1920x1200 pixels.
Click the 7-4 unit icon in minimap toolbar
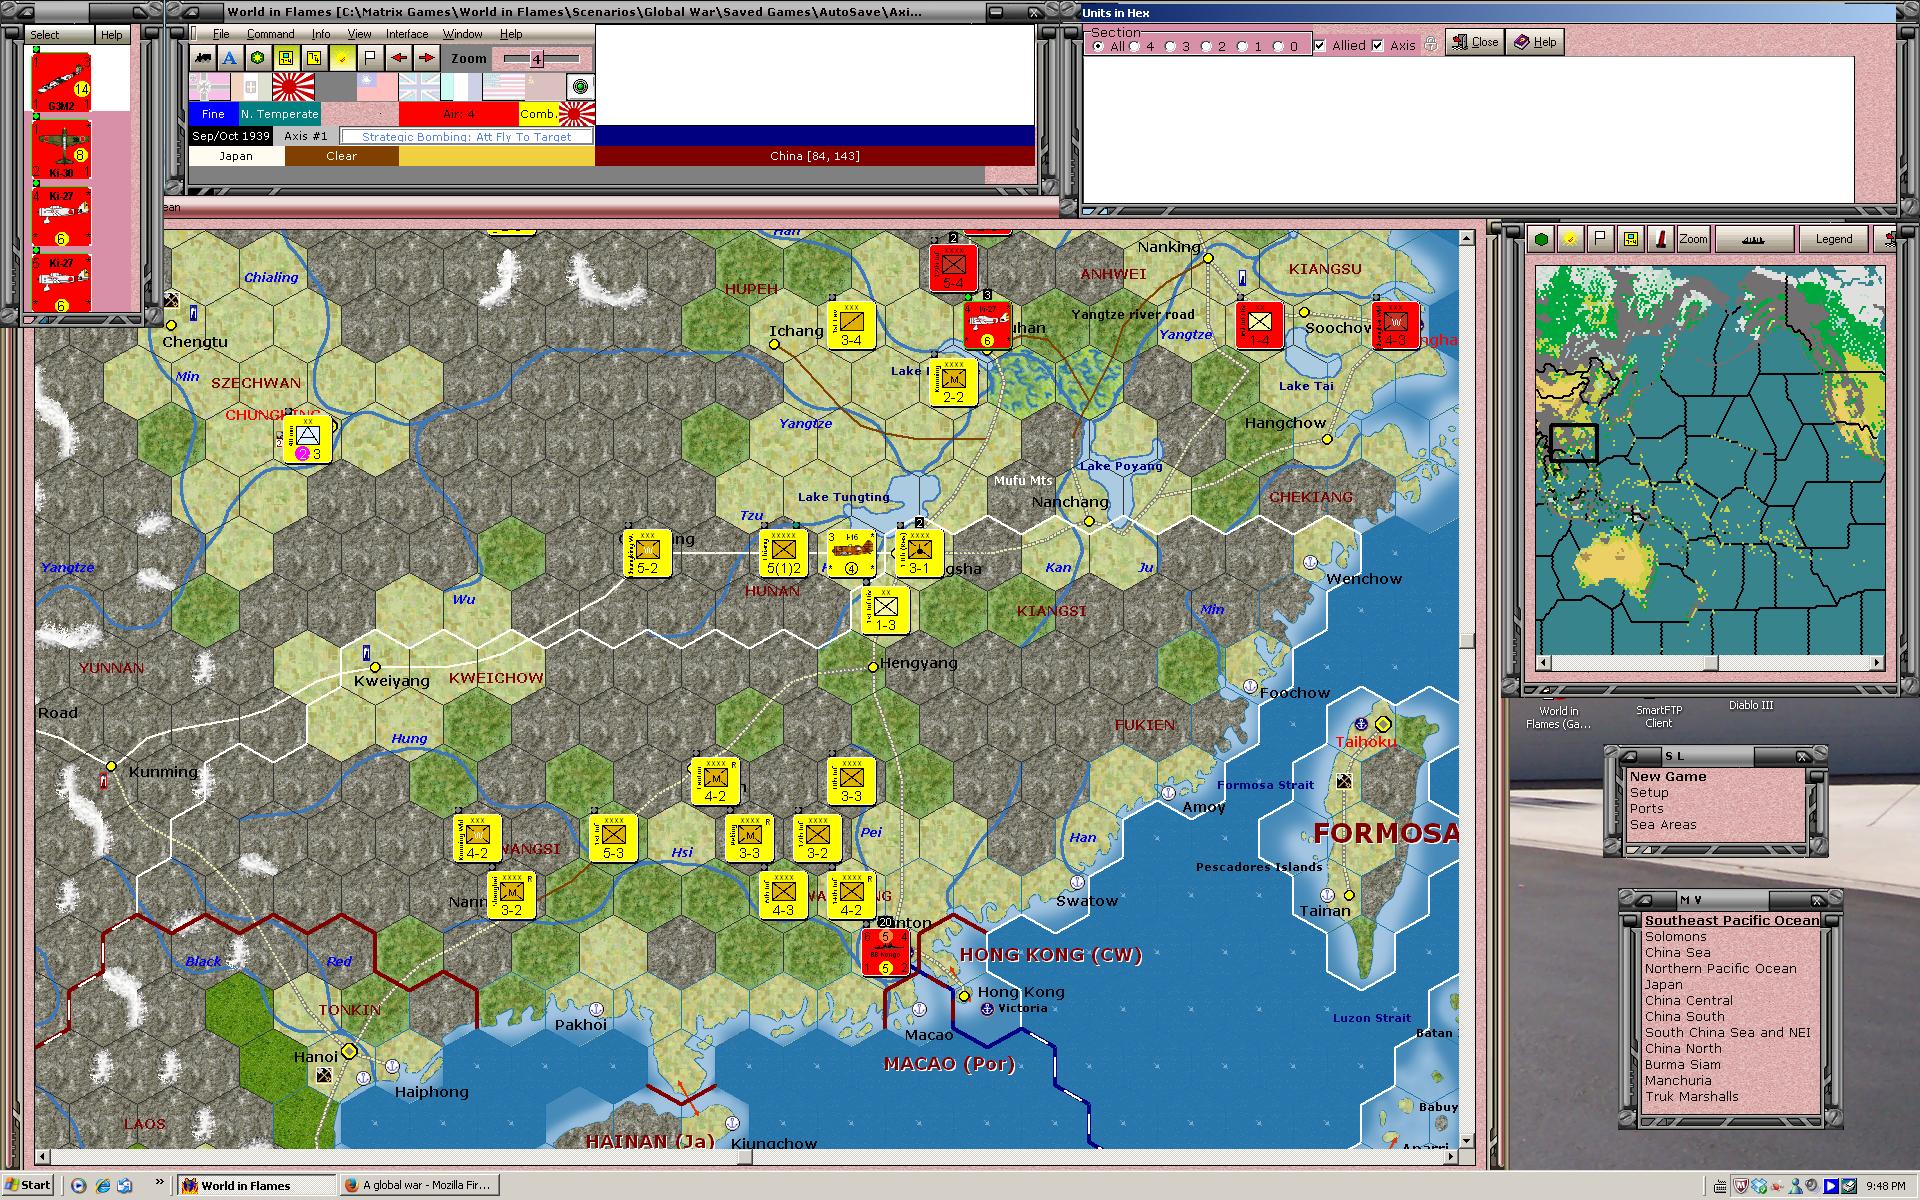coord(1631,239)
